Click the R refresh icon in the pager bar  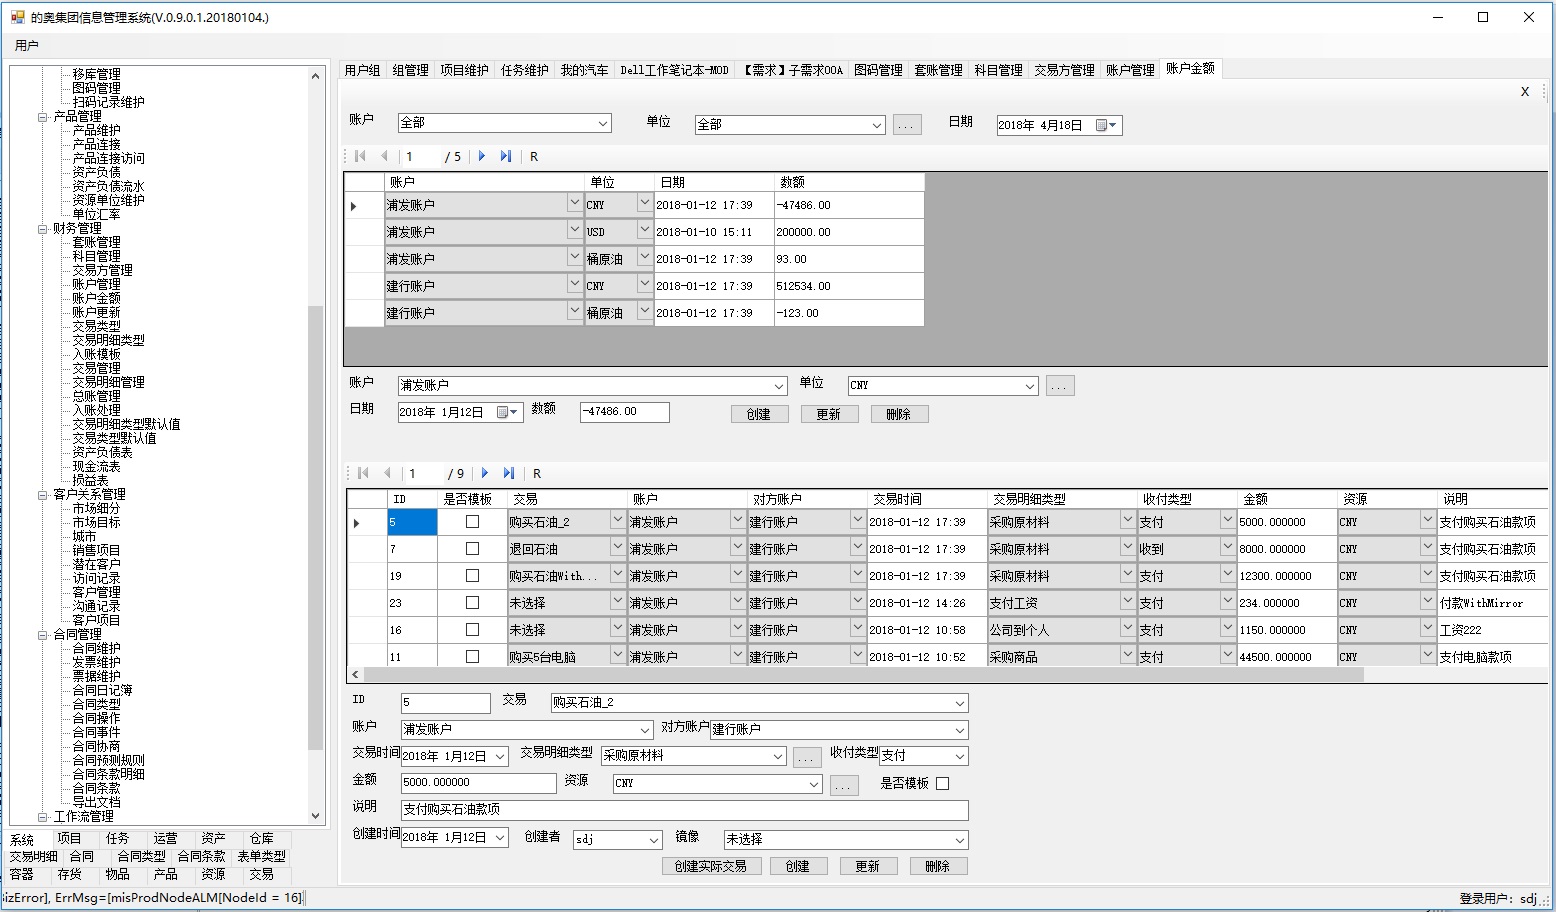point(534,156)
